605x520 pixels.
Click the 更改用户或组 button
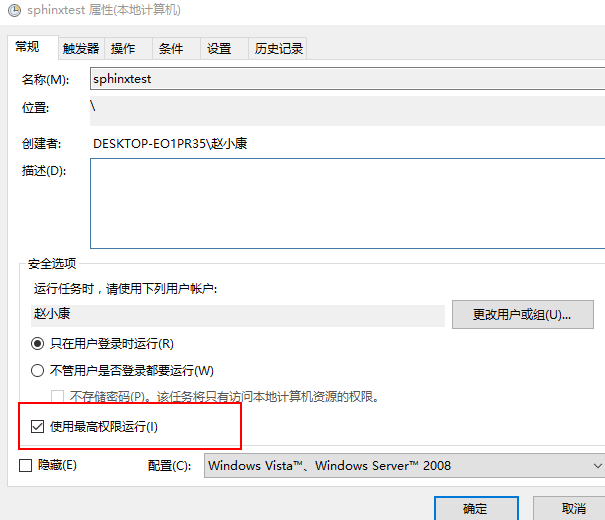(x=522, y=315)
